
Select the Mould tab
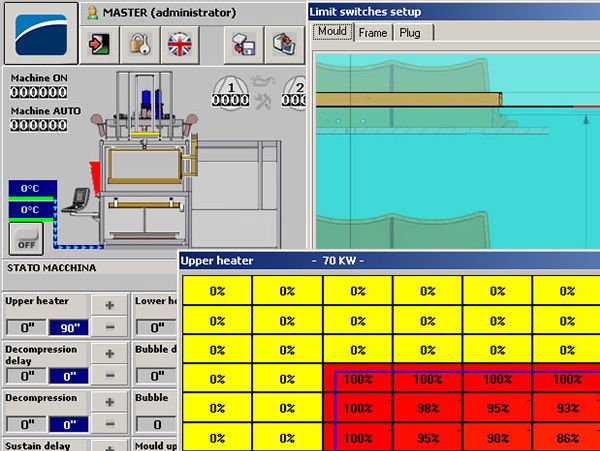(332, 32)
